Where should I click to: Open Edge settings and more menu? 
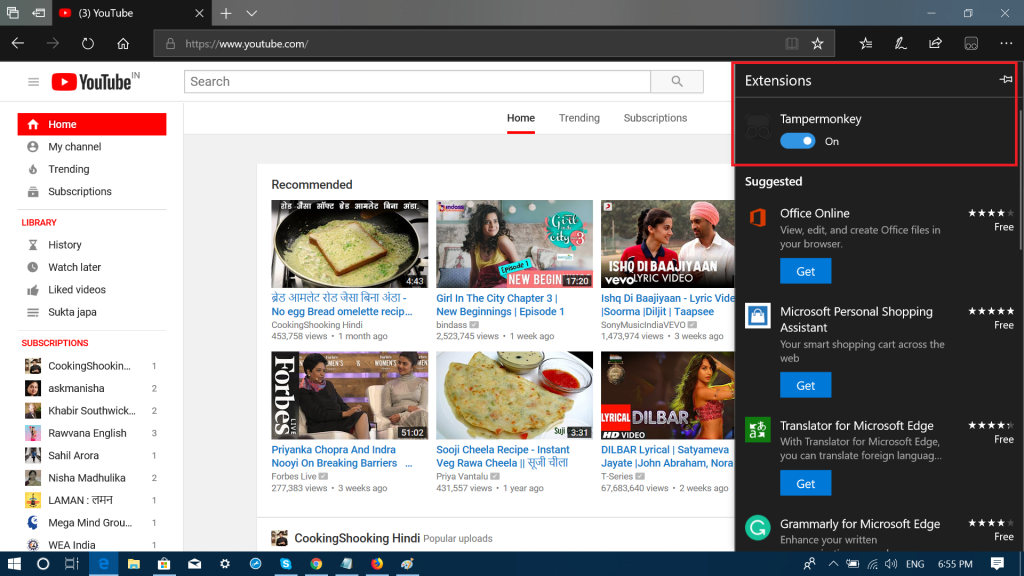coord(1006,44)
